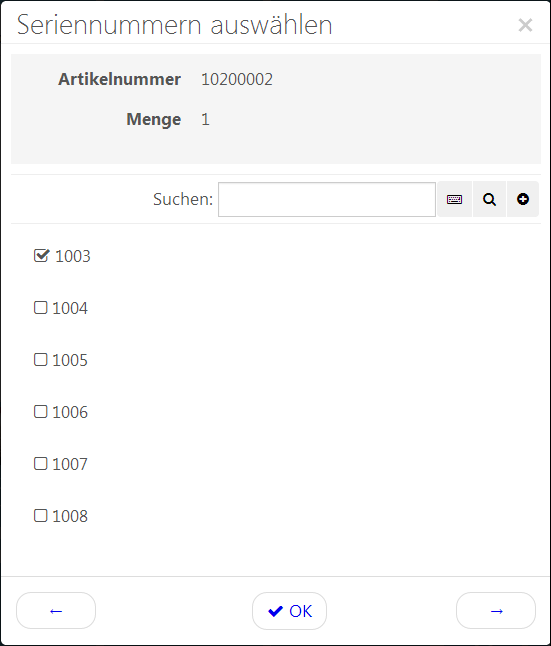
Task: Click the 1008 serial number label
Action: (x=70, y=516)
